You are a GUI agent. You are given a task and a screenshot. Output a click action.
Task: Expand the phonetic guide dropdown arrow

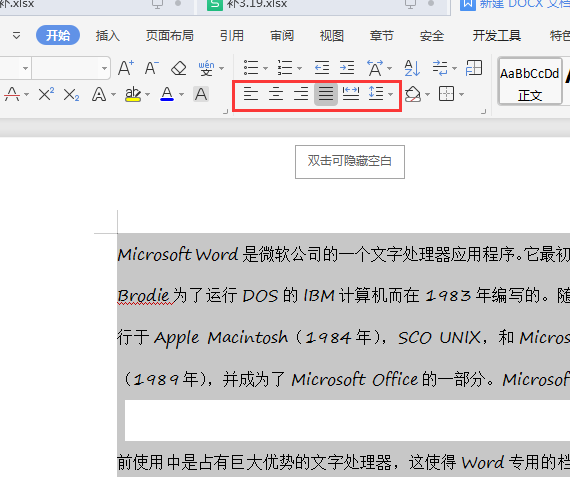(x=221, y=68)
